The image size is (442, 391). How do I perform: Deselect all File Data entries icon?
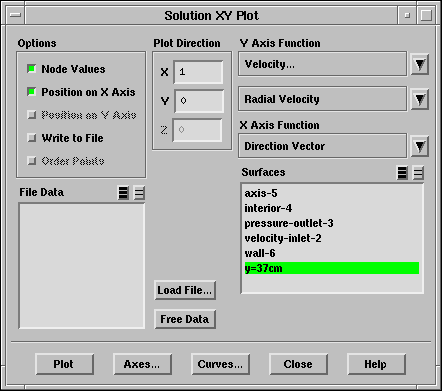(139, 193)
